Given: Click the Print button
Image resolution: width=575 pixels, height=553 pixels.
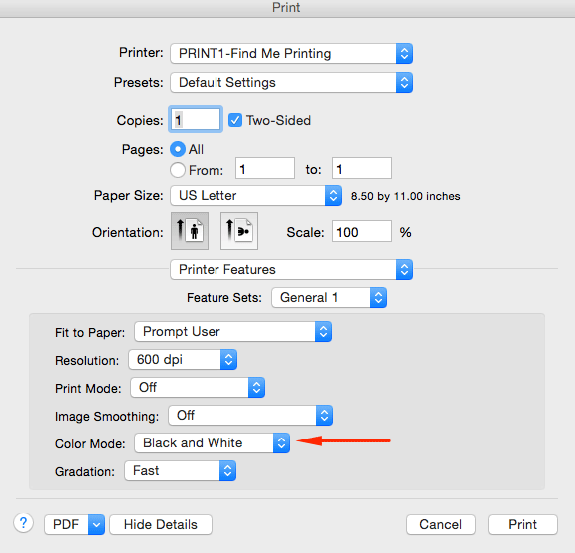Looking at the screenshot, I should click(523, 524).
